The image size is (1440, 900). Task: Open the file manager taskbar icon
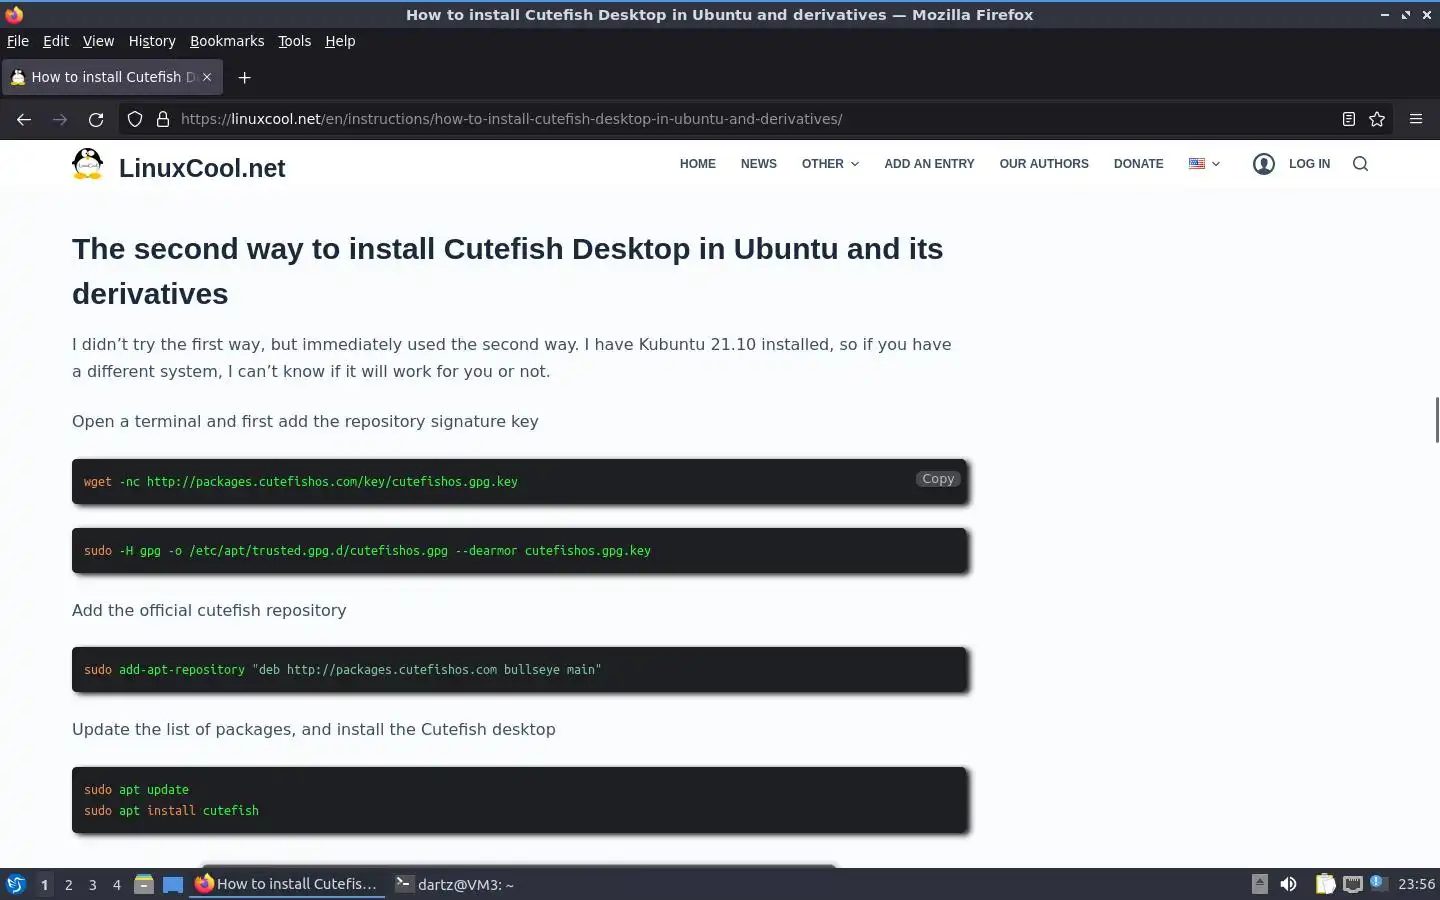144,884
